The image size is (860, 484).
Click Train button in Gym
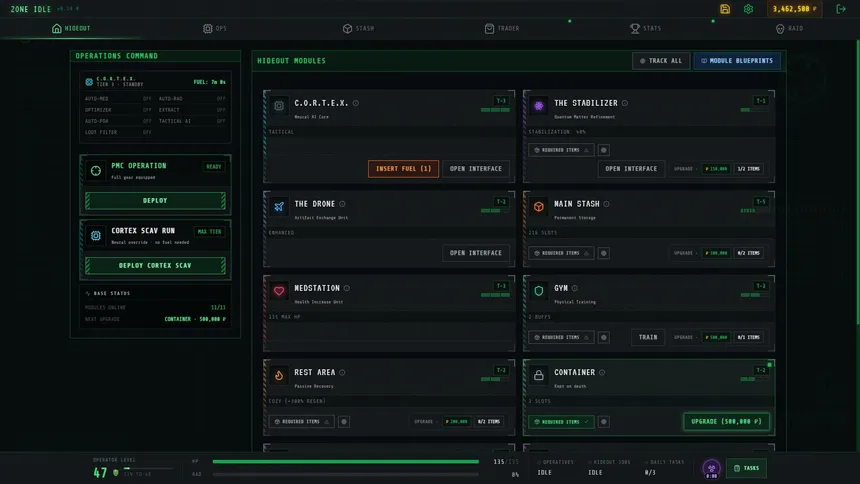pyautogui.click(x=648, y=337)
